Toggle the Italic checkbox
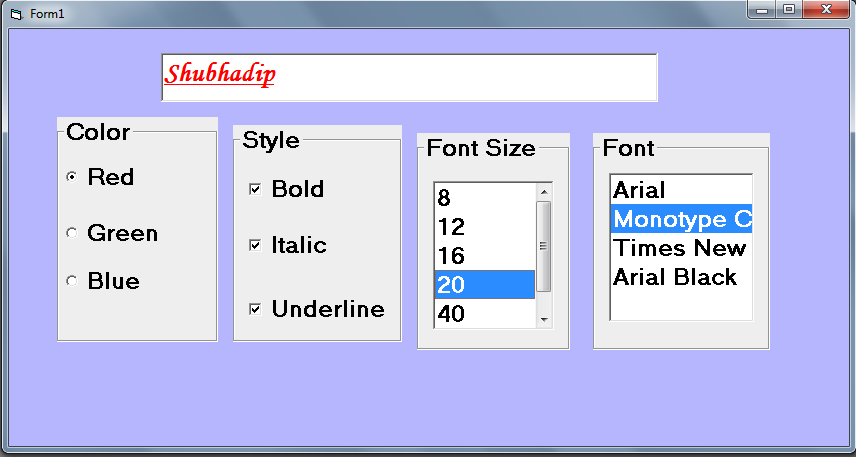 (255, 245)
